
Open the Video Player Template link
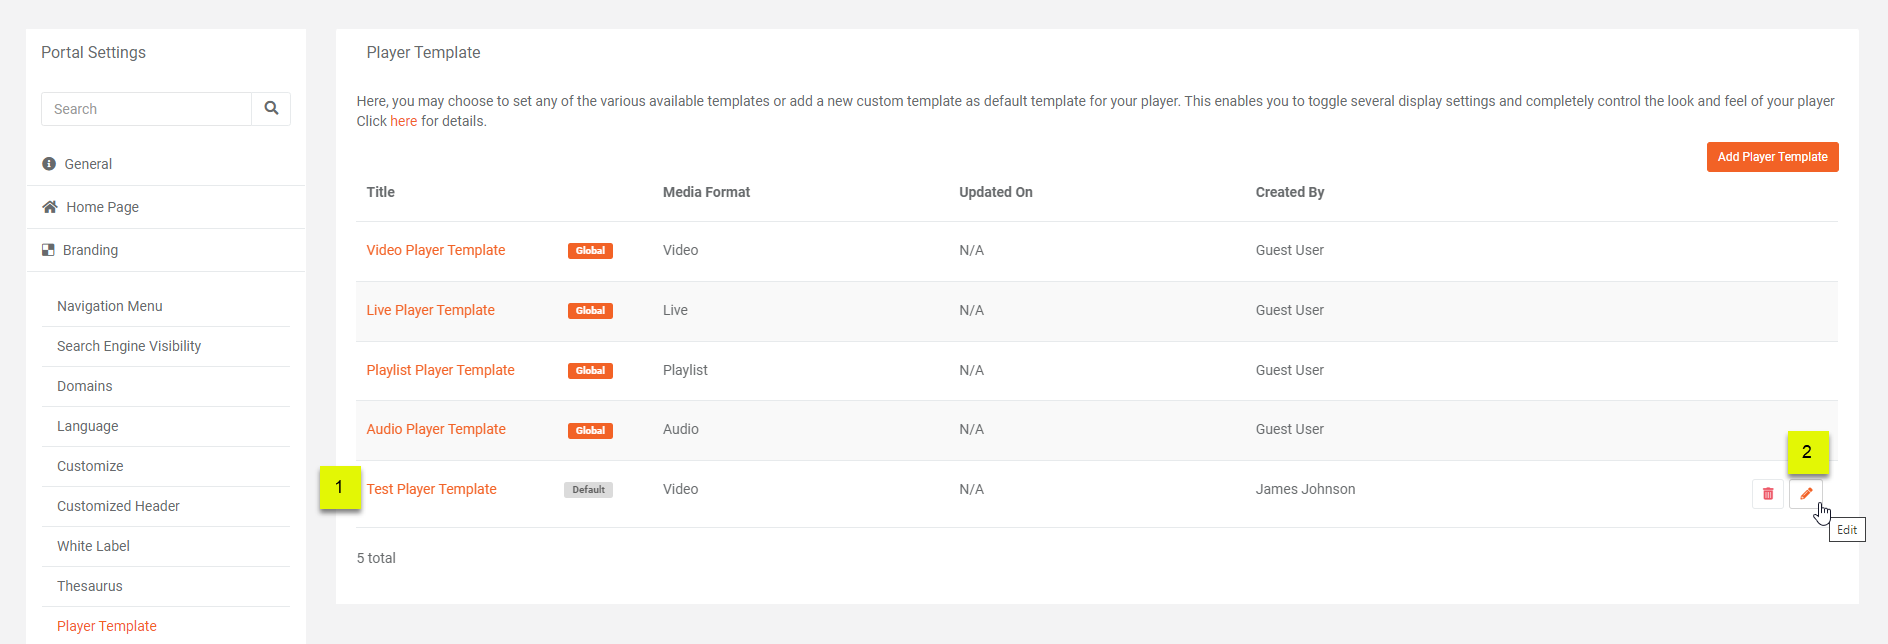[x=435, y=250]
